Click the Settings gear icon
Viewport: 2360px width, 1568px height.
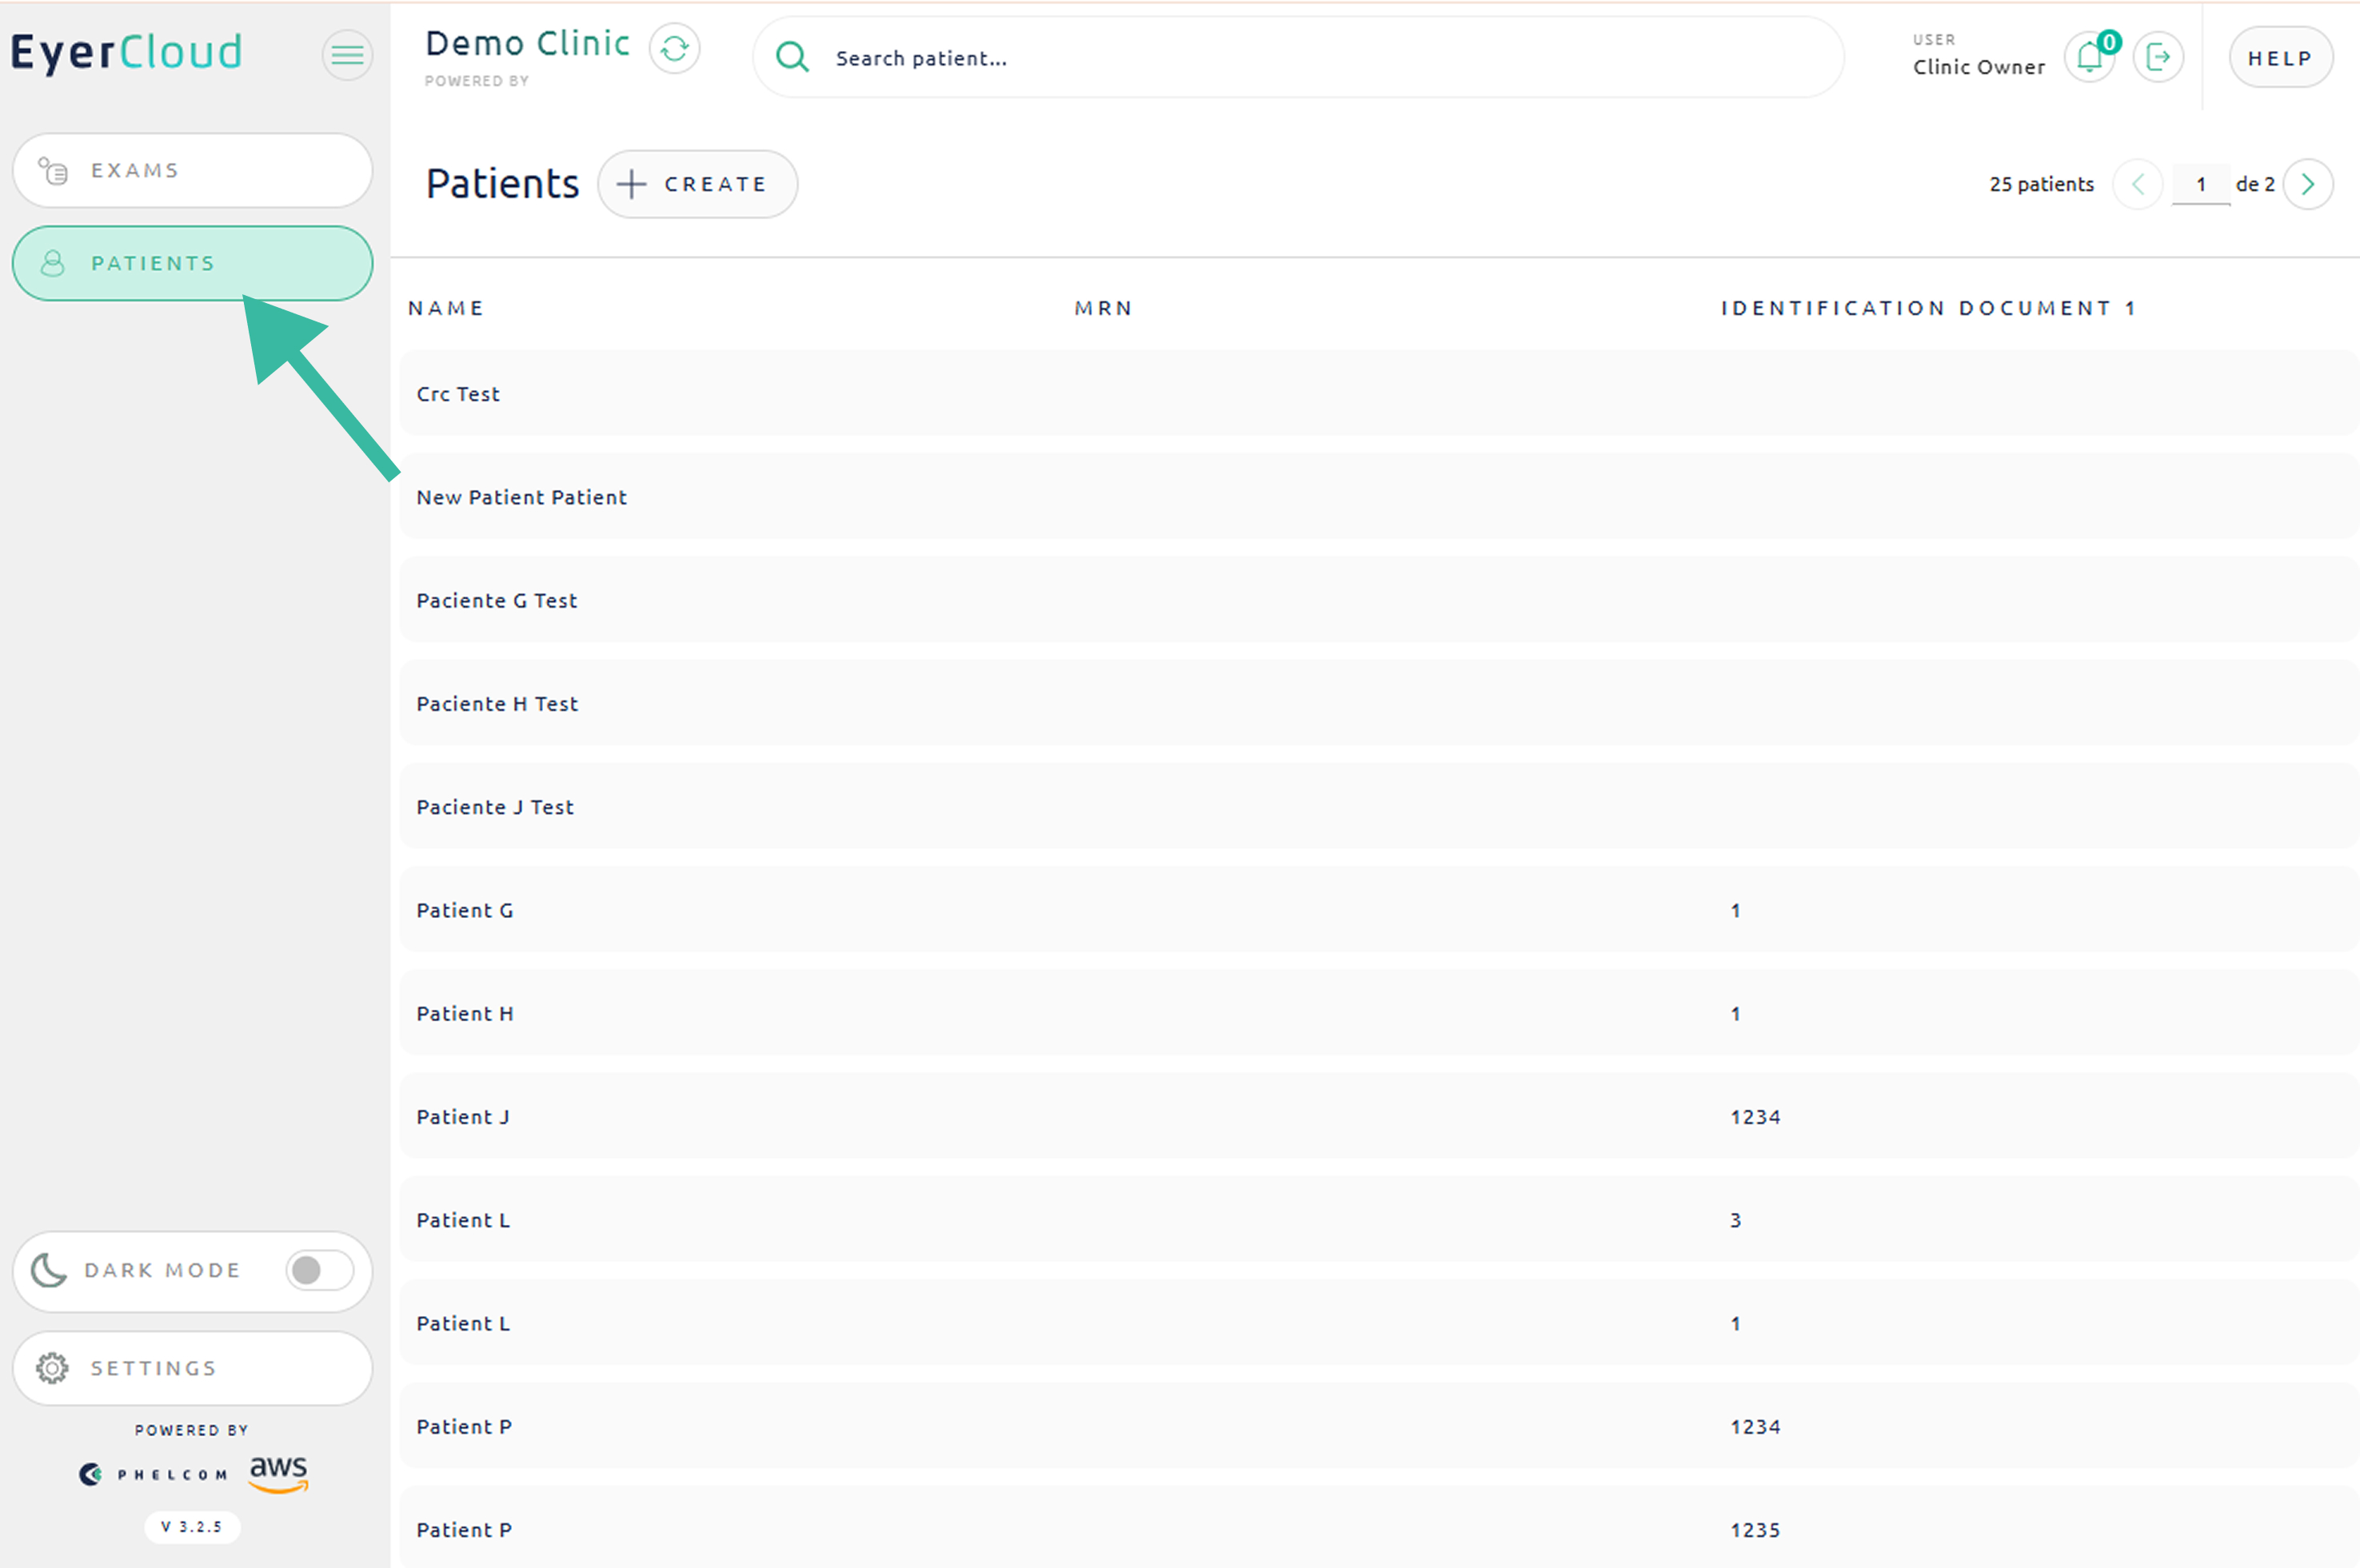click(52, 1367)
